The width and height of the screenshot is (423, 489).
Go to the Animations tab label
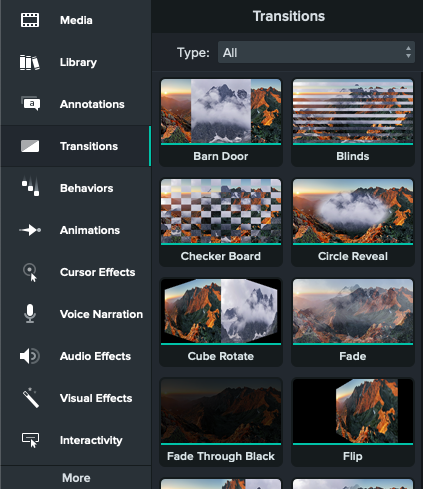click(90, 230)
